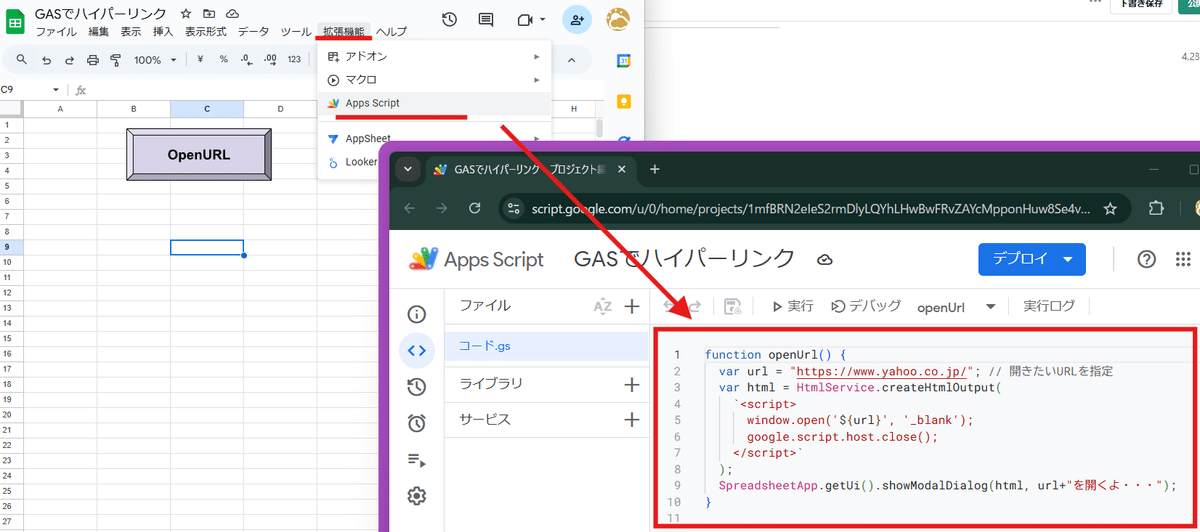Sort files with the AZ icon
This screenshot has height=532, width=1200.
point(602,306)
